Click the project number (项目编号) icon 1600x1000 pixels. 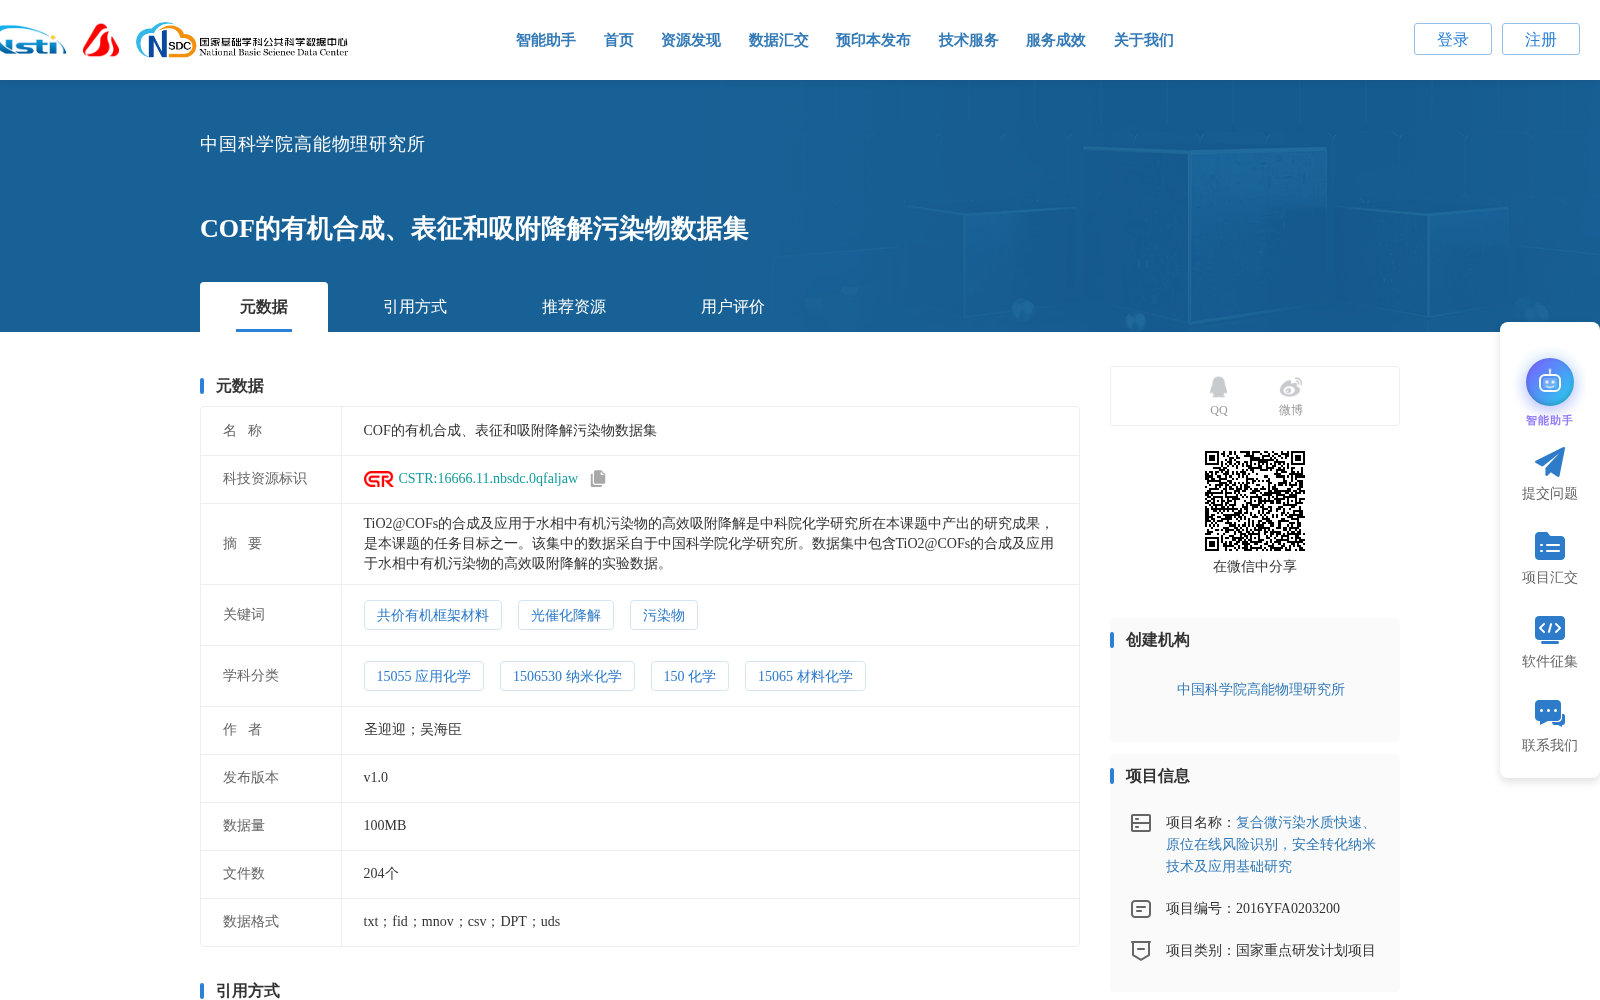[1141, 909]
